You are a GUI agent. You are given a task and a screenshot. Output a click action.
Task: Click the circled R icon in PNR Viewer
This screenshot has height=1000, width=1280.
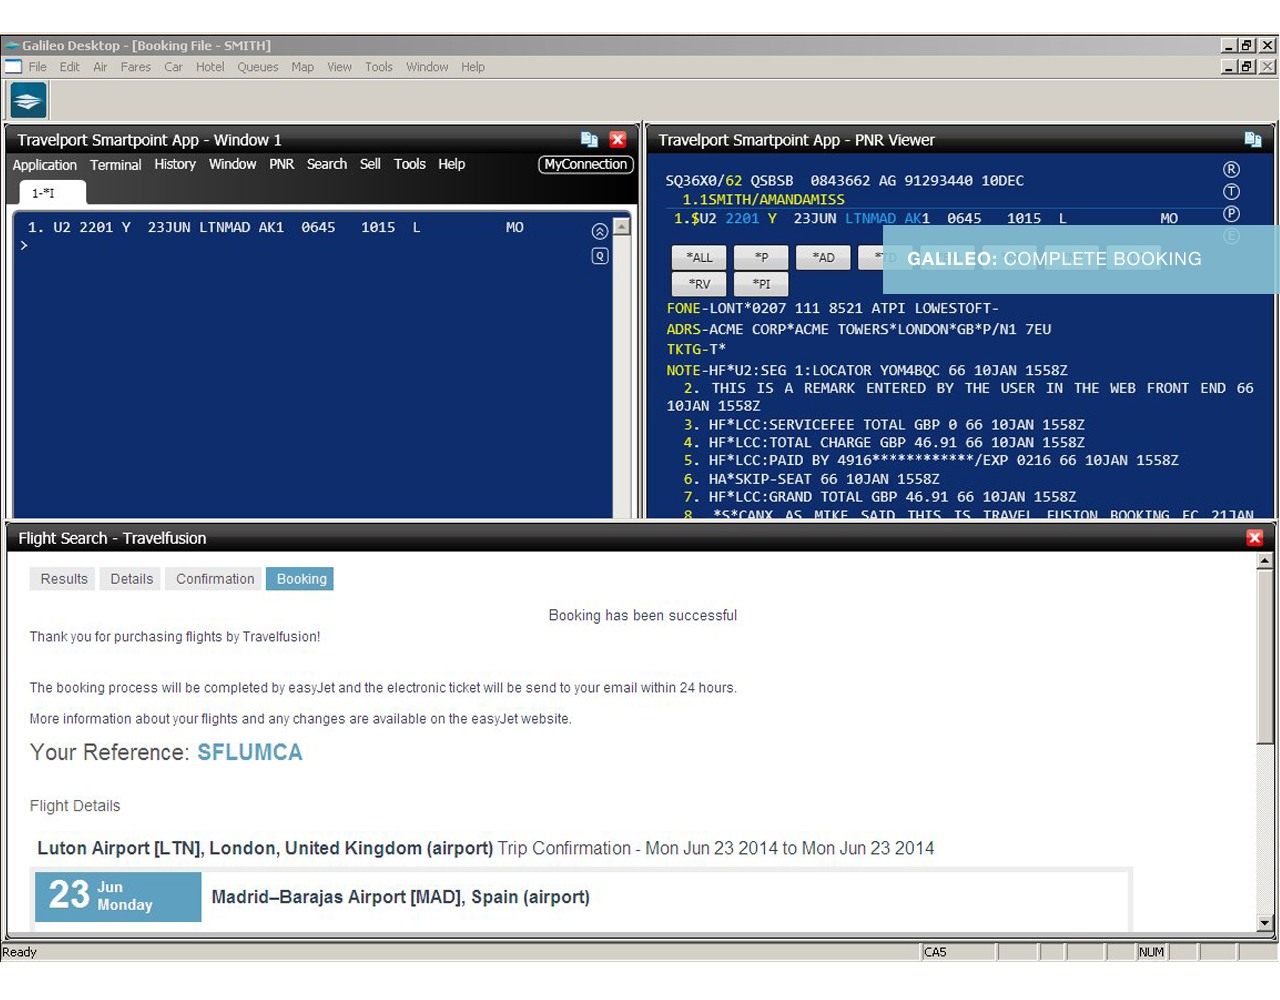[1232, 170]
